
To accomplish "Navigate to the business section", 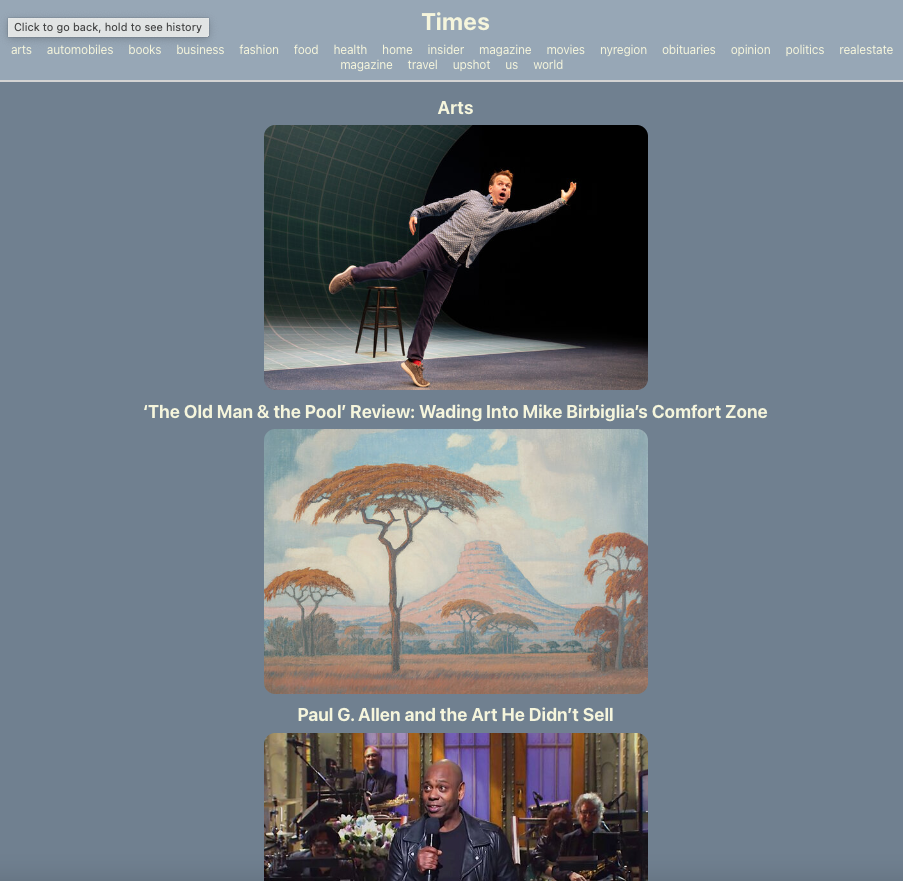I will 200,50.
